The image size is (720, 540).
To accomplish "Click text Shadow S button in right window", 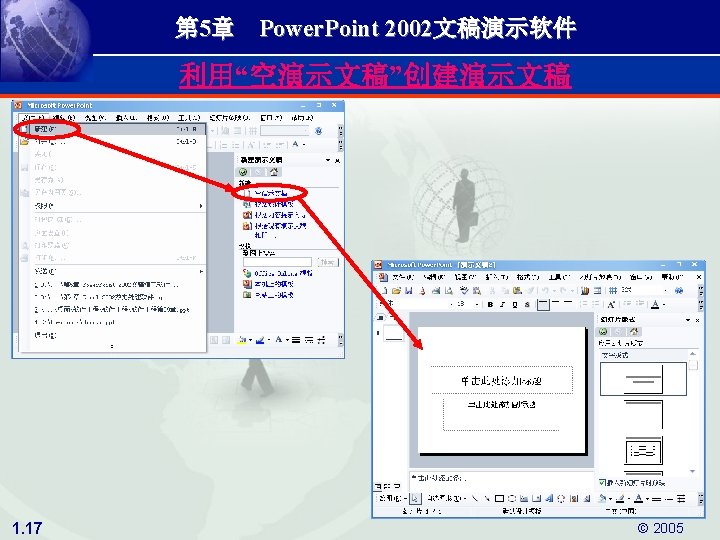I will pos(528,304).
